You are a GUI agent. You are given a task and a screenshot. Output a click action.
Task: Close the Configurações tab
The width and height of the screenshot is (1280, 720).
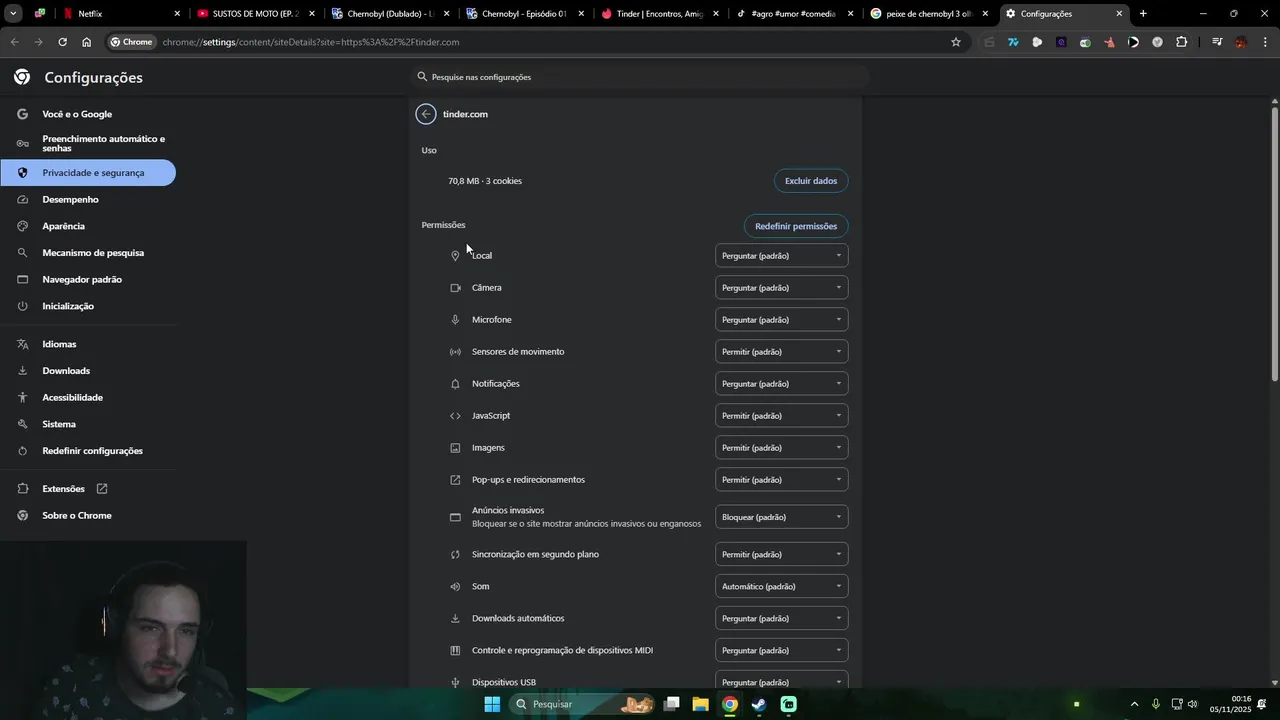pos(1119,14)
